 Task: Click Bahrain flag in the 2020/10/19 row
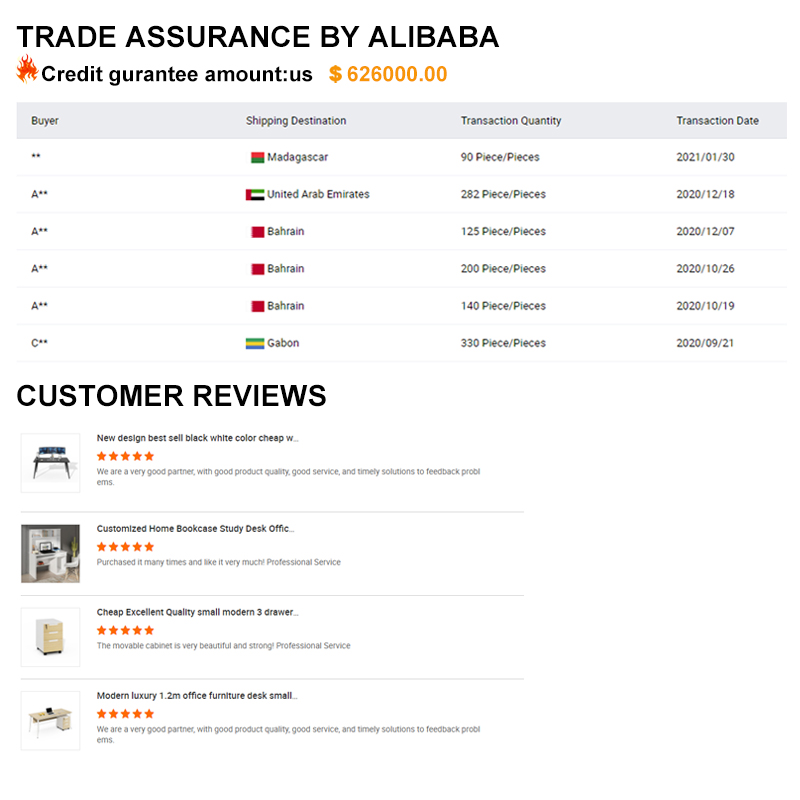pos(257,306)
